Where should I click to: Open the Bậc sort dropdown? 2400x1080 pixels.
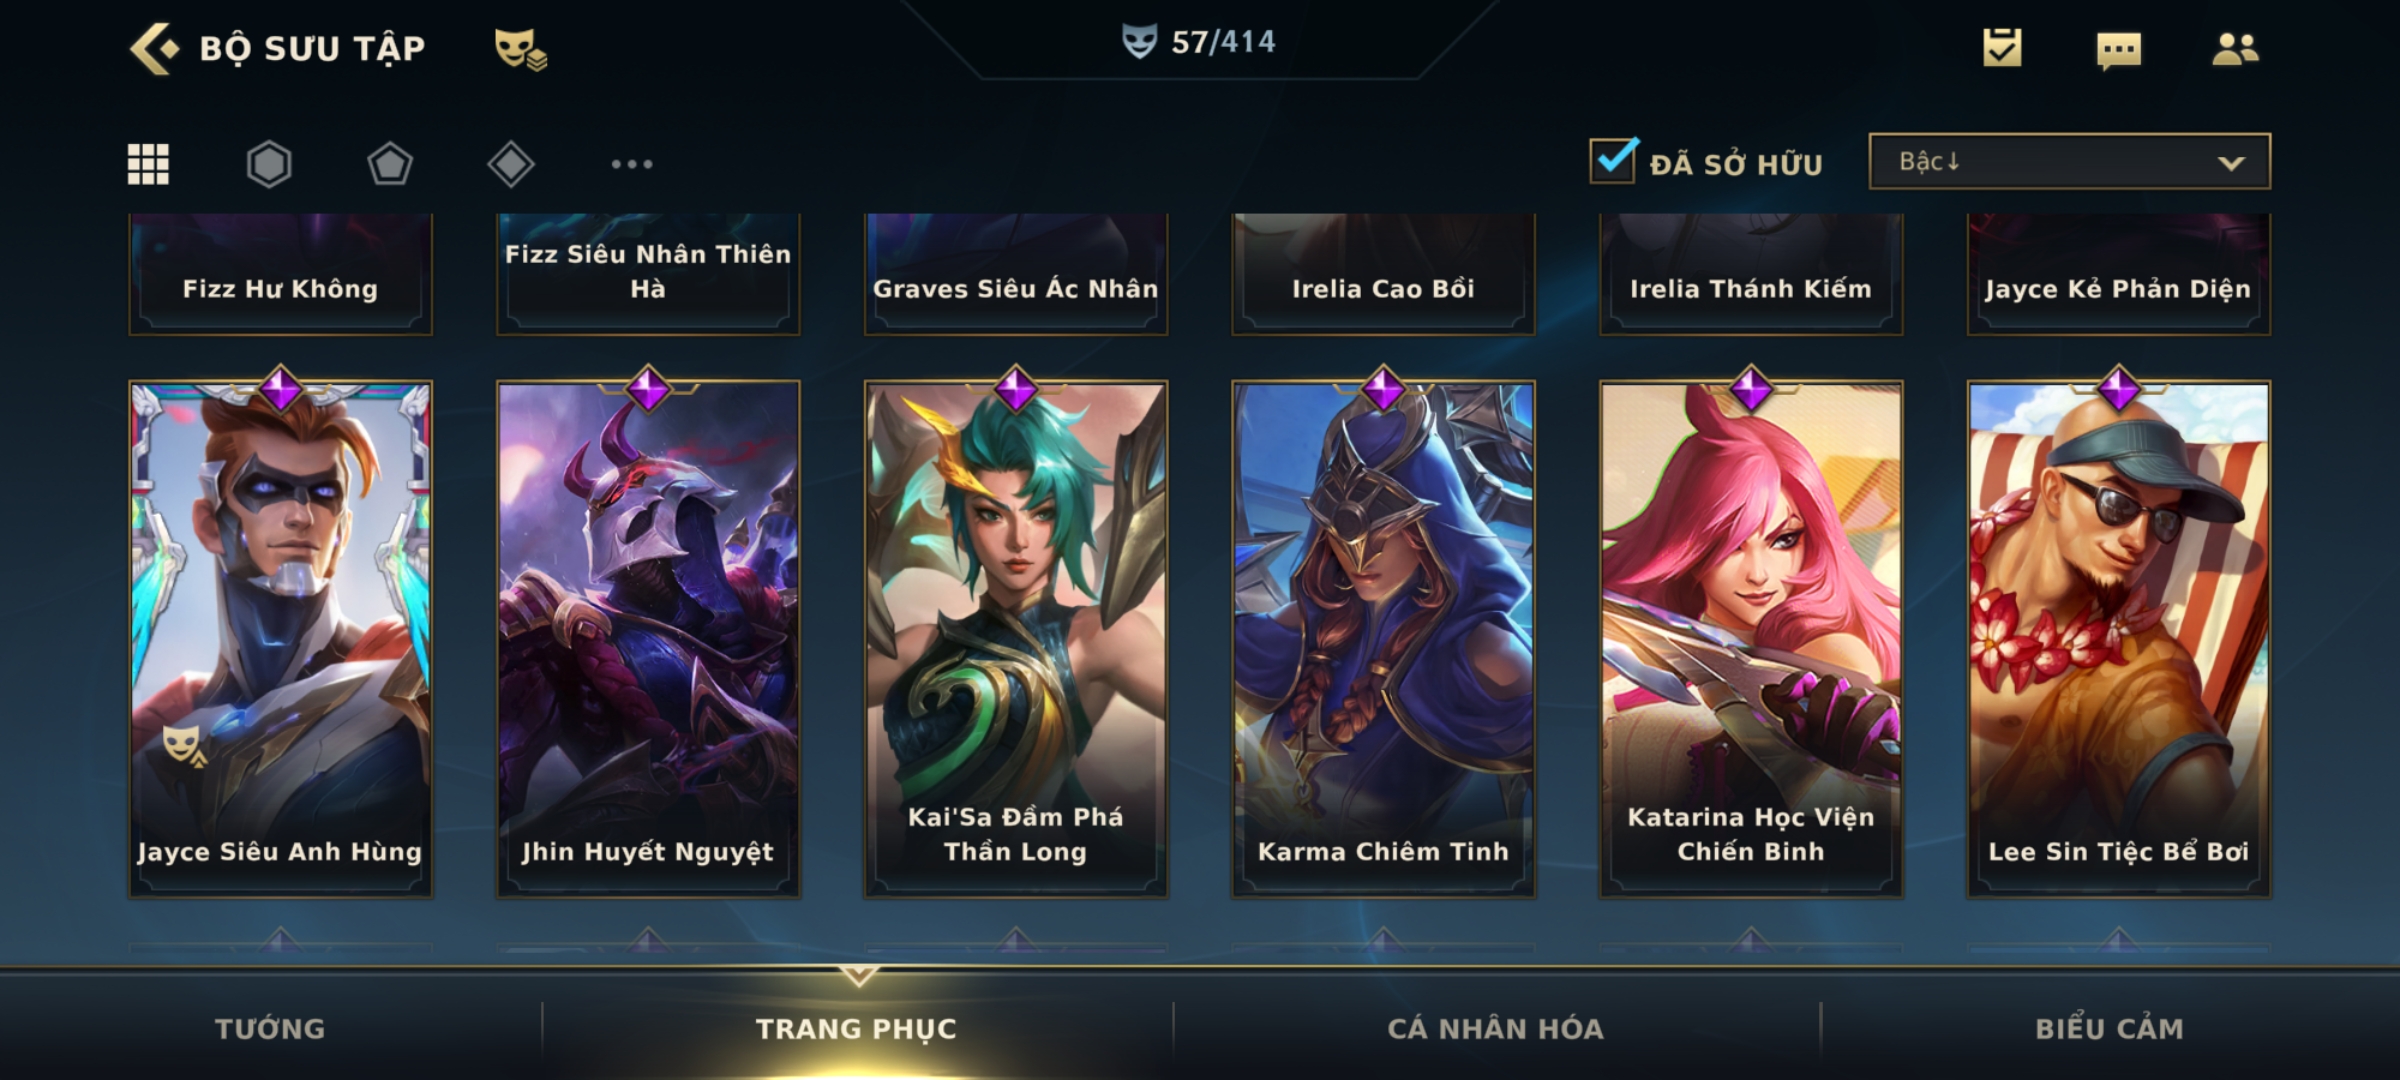point(2069,161)
